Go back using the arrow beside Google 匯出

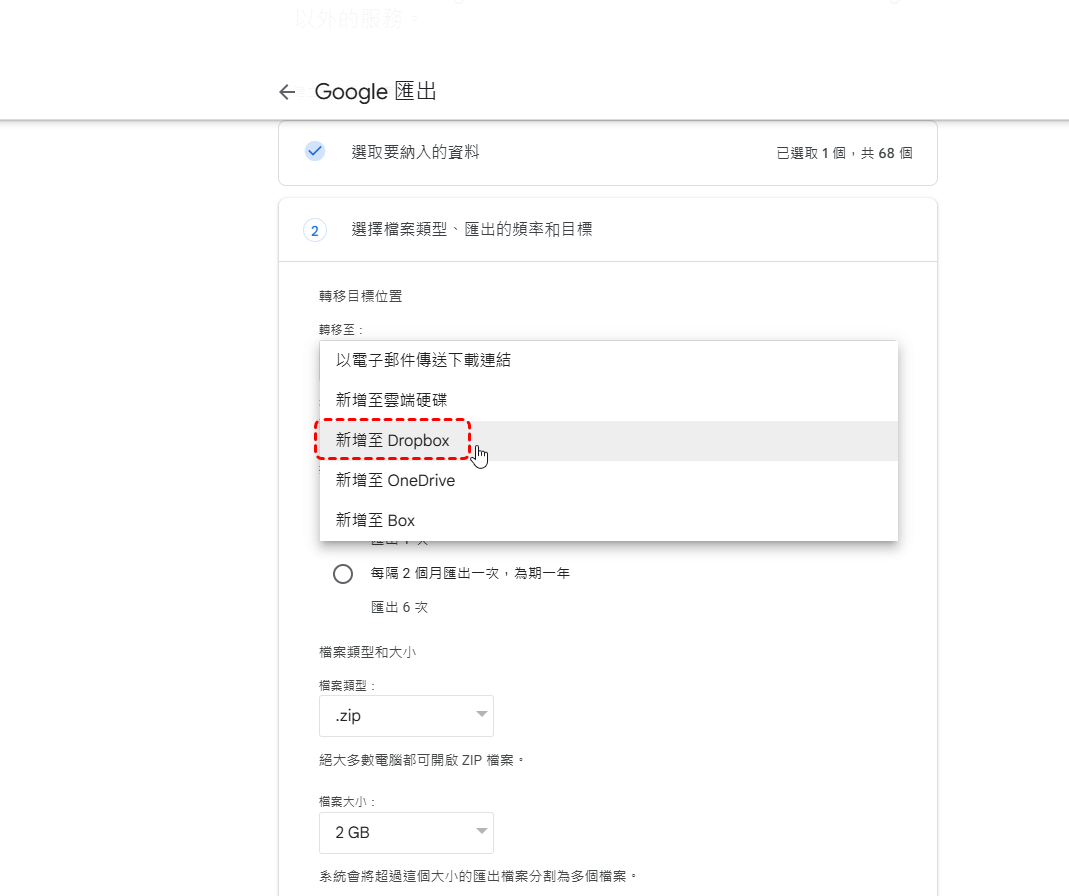tap(287, 91)
